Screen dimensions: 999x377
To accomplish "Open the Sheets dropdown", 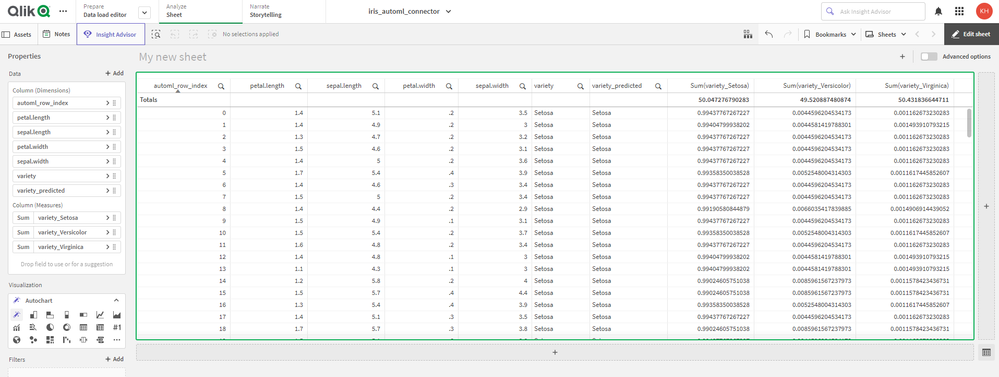I will (x=886, y=34).
